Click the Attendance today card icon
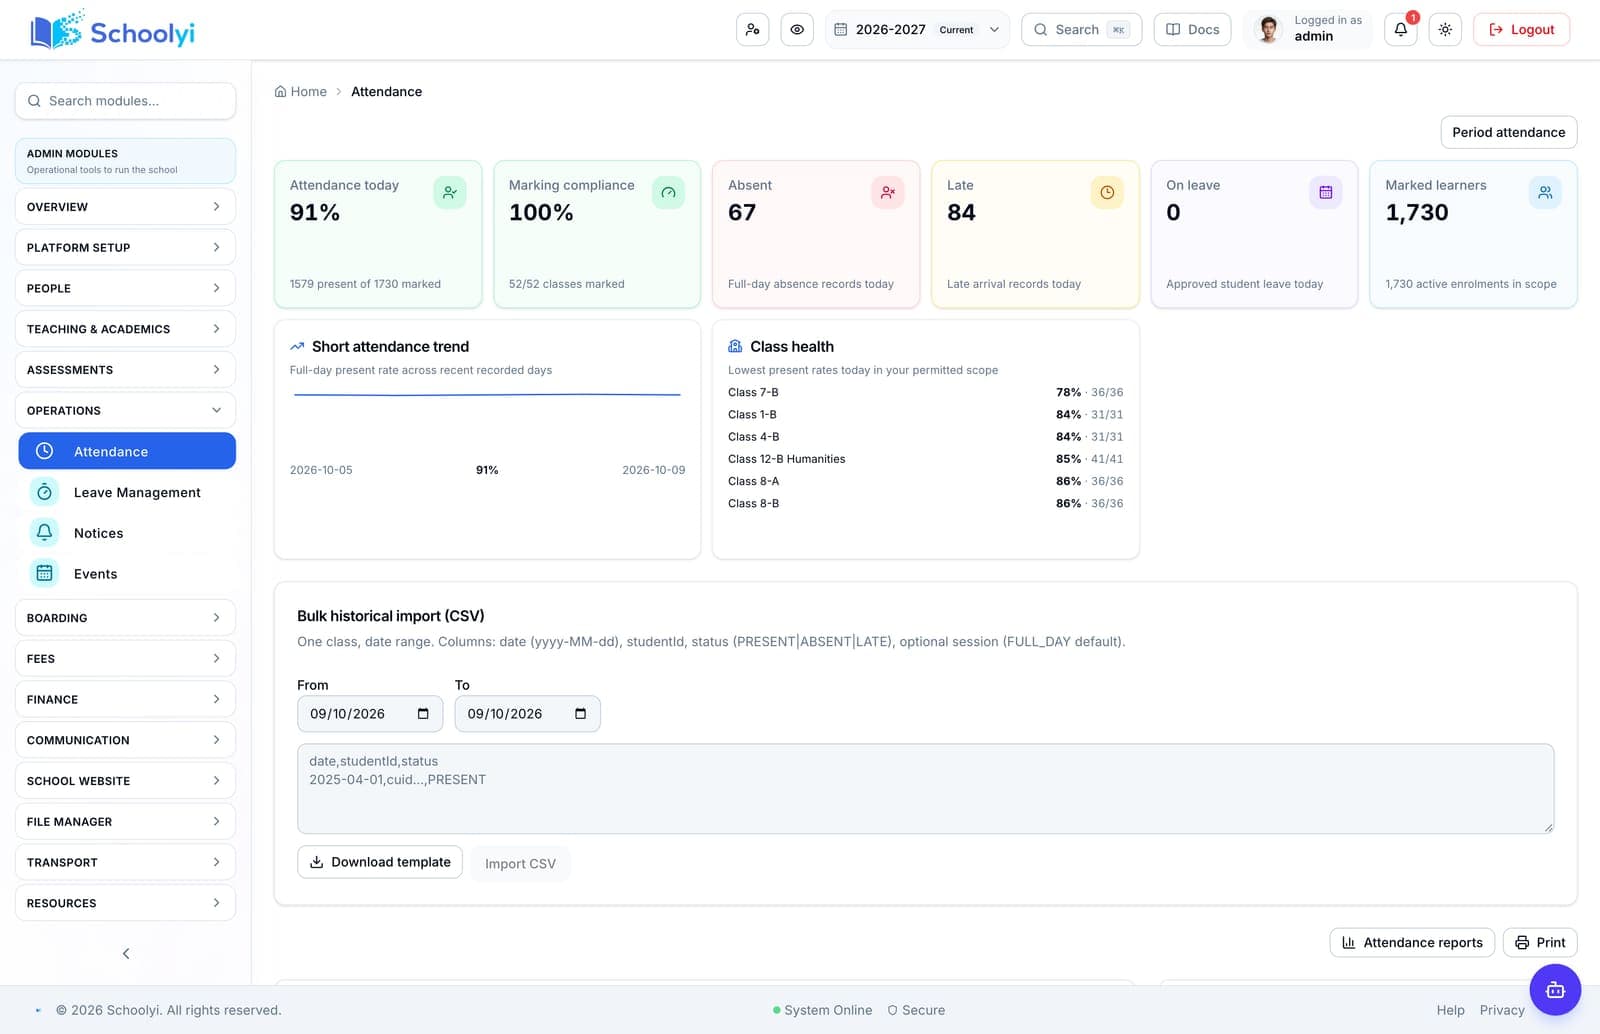This screenshot has height=1034, width=1600. coord(450,192)
